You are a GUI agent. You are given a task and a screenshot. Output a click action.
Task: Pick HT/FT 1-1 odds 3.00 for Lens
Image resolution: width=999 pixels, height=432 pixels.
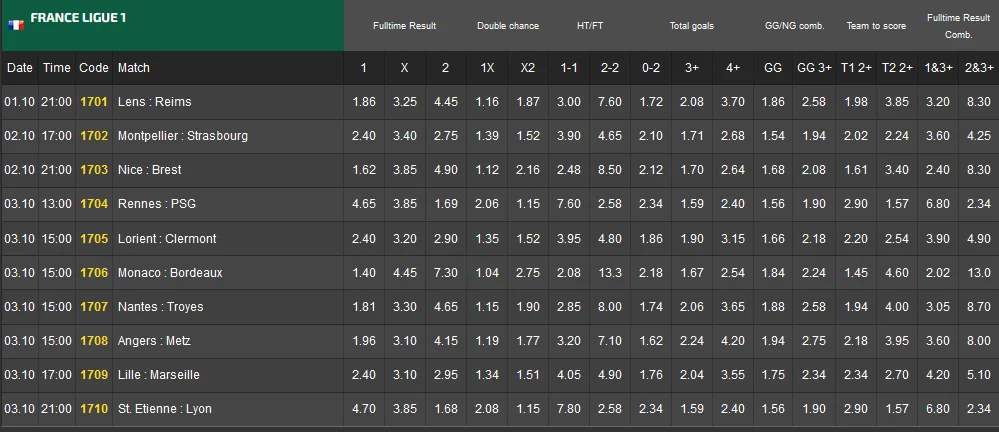click(x=569, y=102)
